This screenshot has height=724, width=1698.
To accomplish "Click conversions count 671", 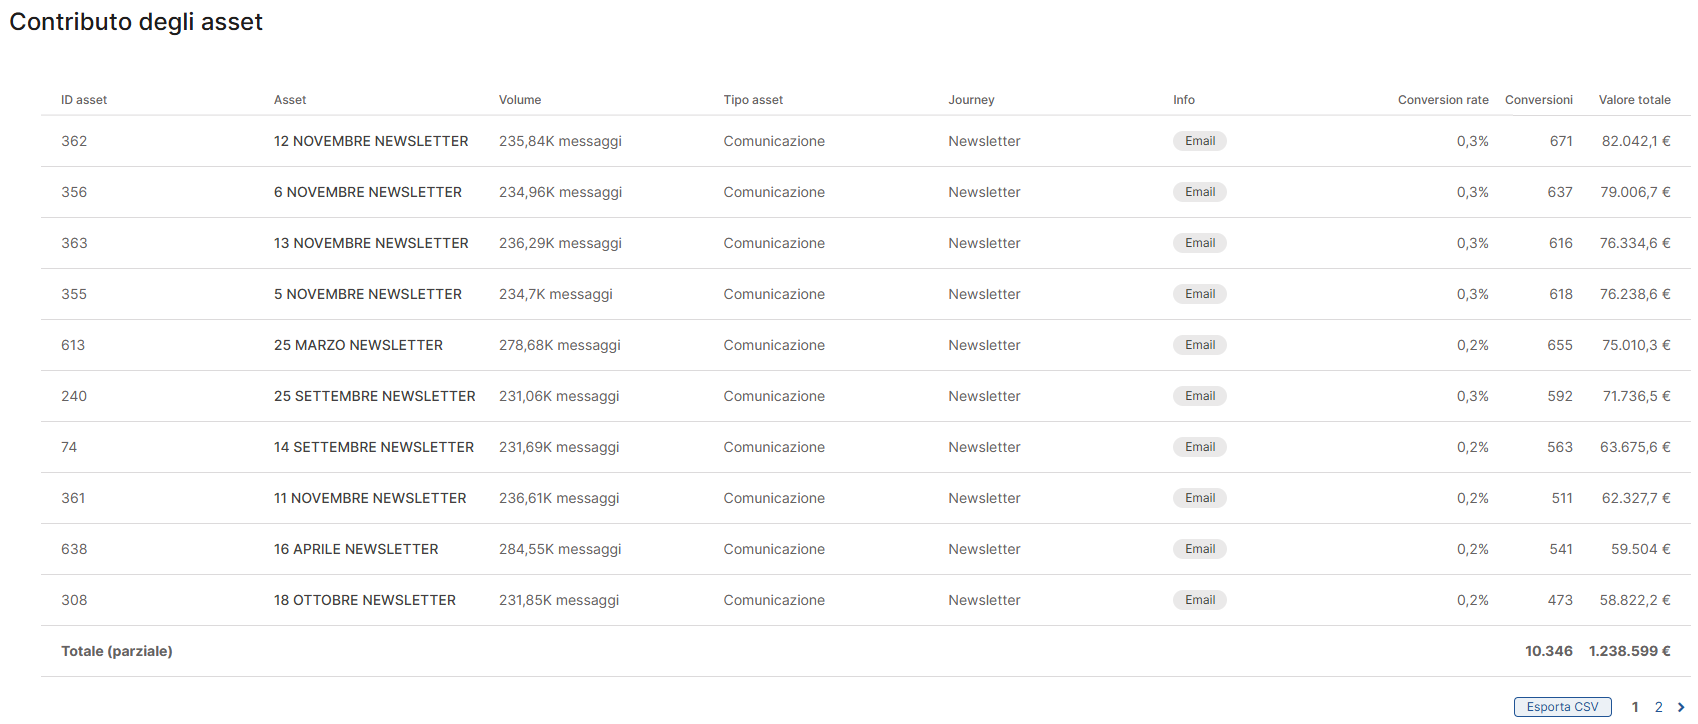I will (x=1561, y=141).
